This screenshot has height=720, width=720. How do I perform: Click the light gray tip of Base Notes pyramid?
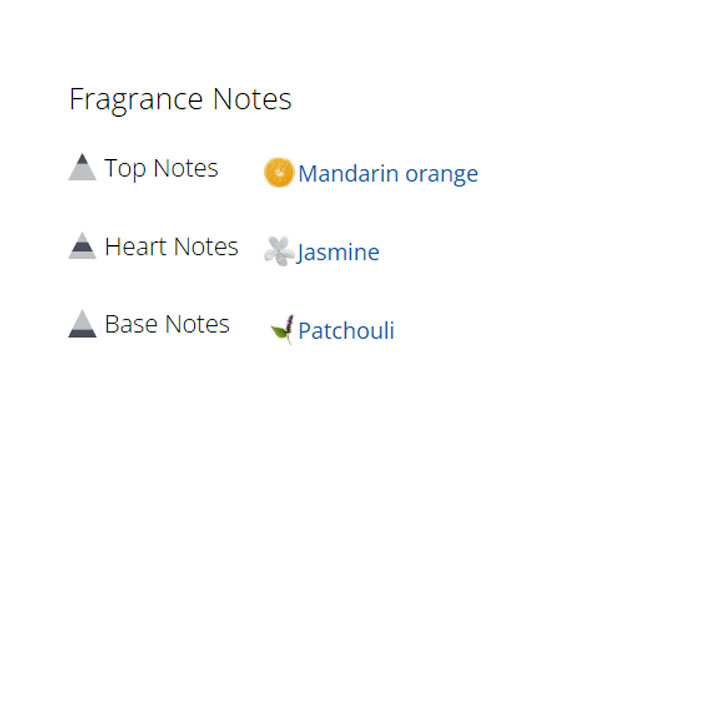coord(82,317)
